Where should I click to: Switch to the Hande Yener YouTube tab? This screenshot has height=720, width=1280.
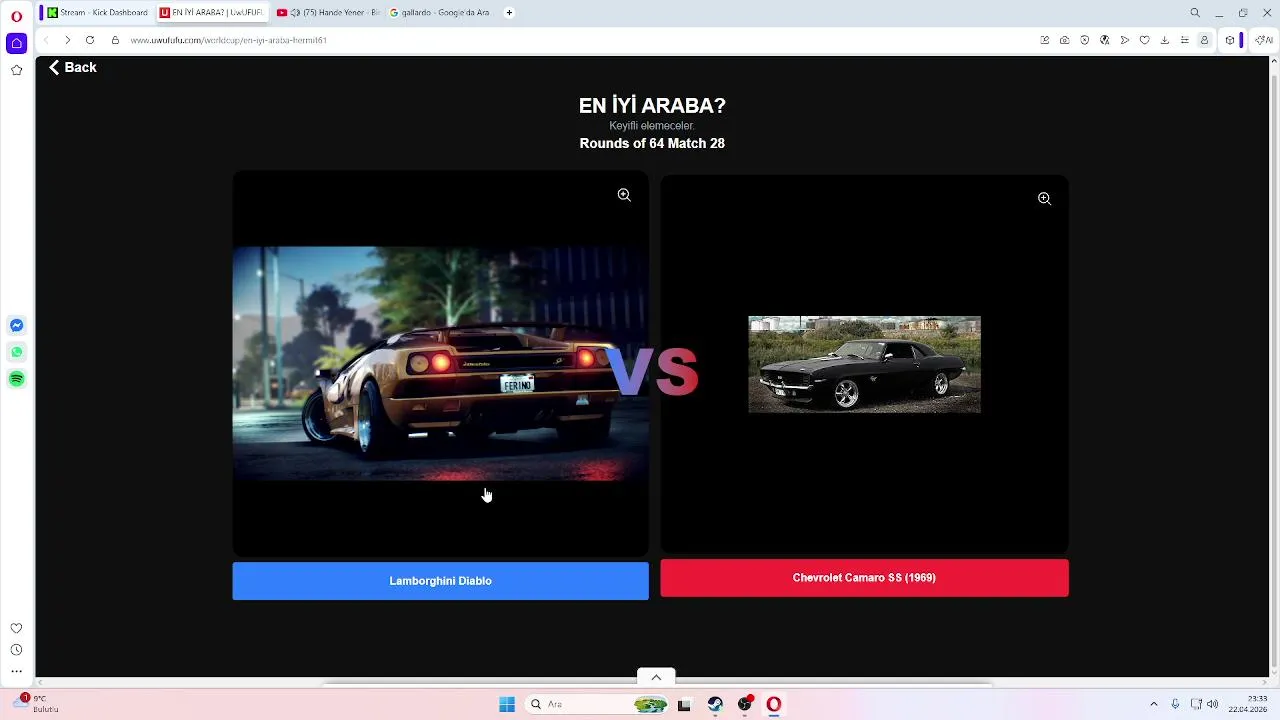[x=328, y=13]
